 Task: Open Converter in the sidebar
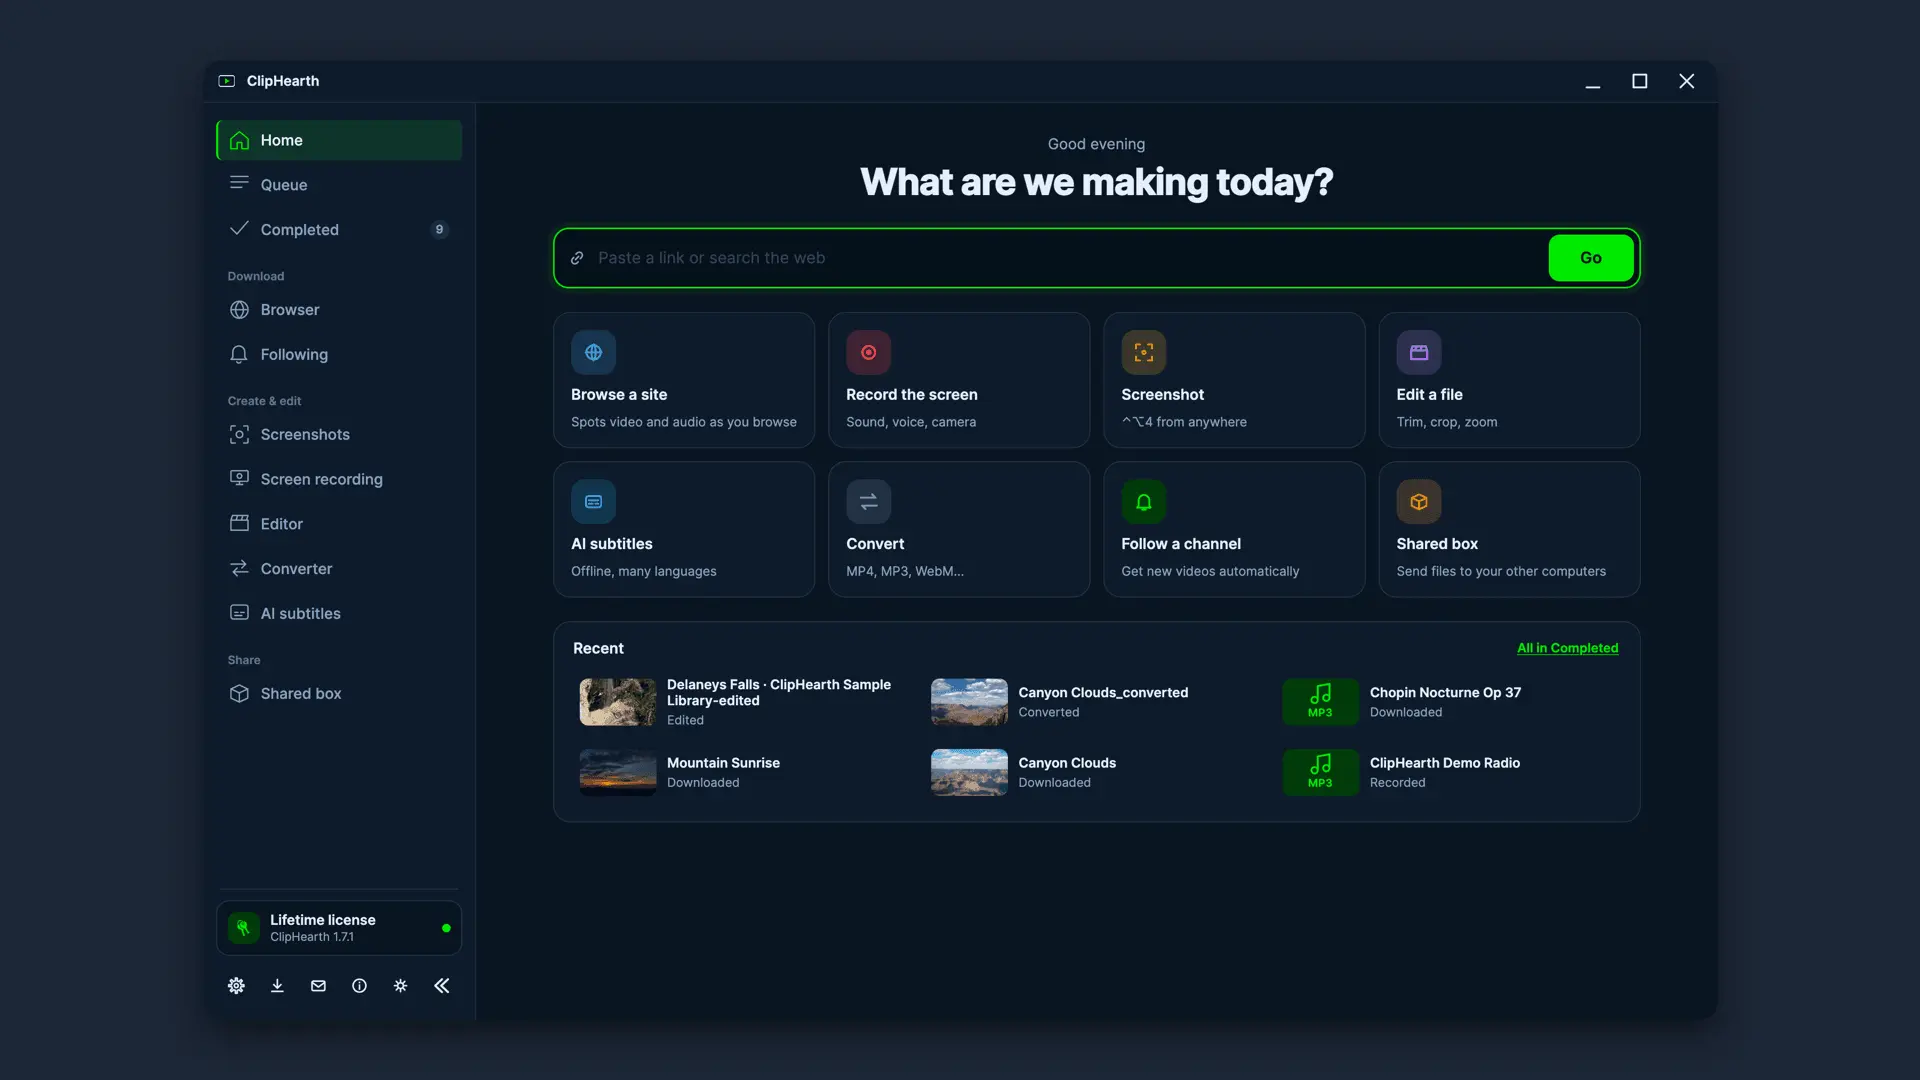(x=339, y=569)
